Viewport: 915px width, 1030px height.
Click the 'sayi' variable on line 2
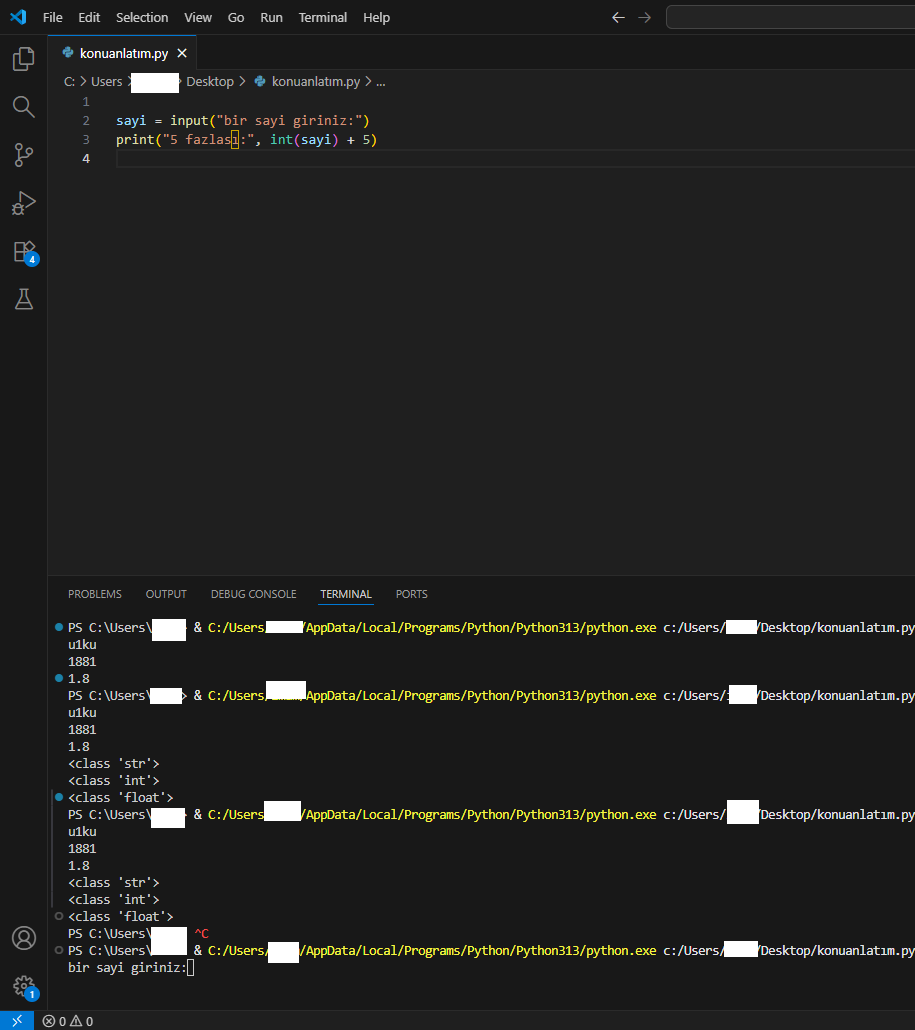coord(131,121)
